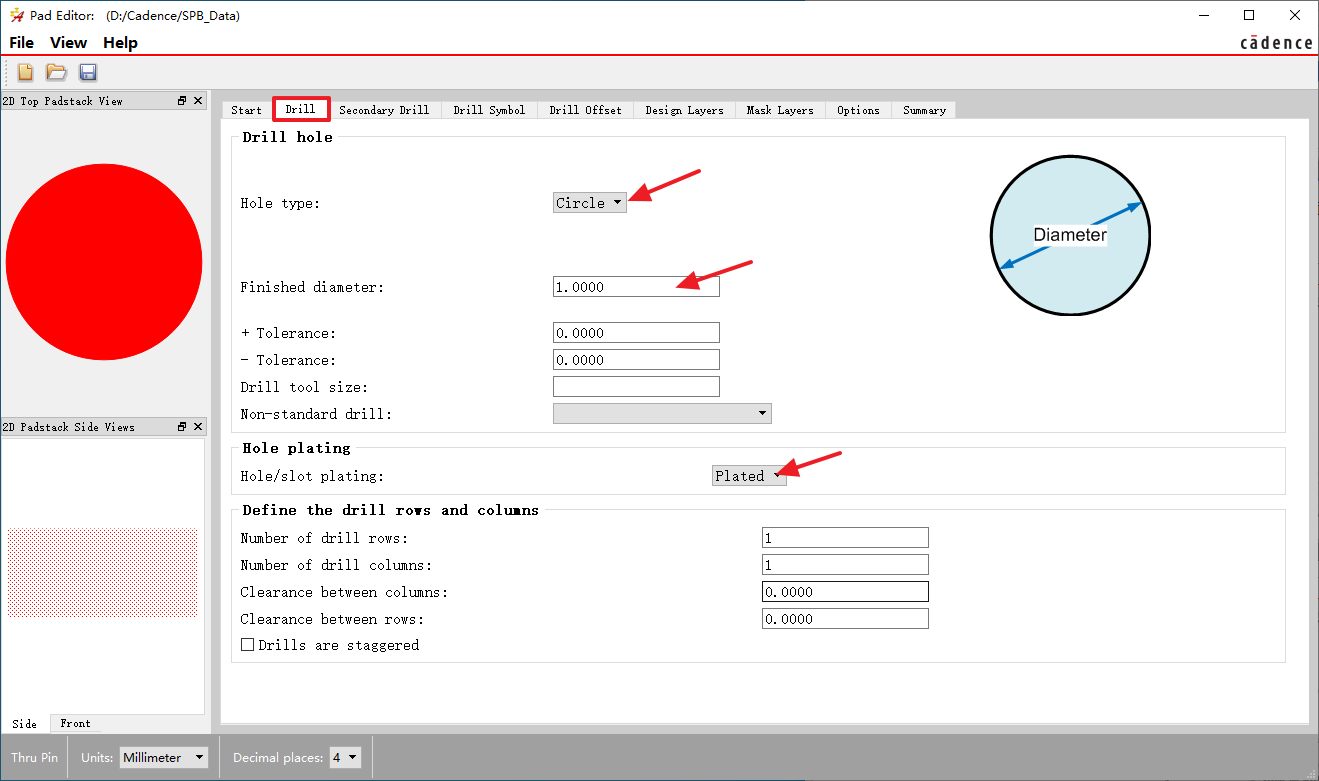The width and height of the screenshot is (1319, 781).
Task: Close the Pad Editor window
Action: [x=1295, y=15]
